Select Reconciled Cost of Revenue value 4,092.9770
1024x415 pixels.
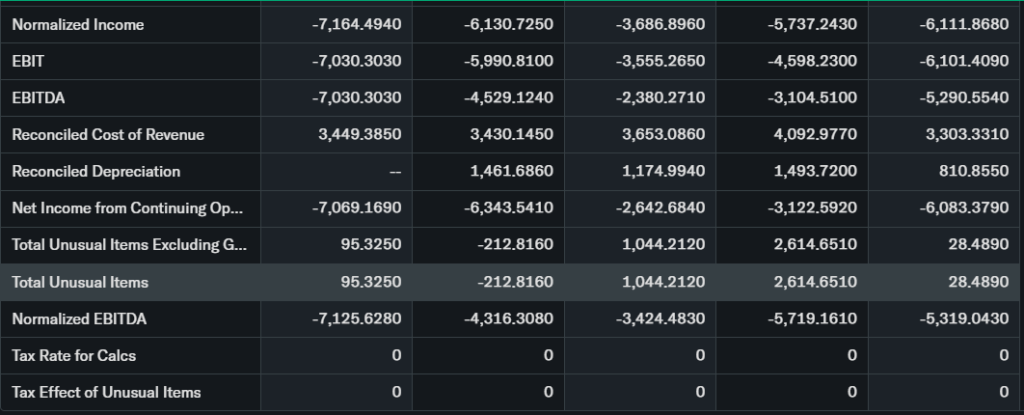pos(815,135)
